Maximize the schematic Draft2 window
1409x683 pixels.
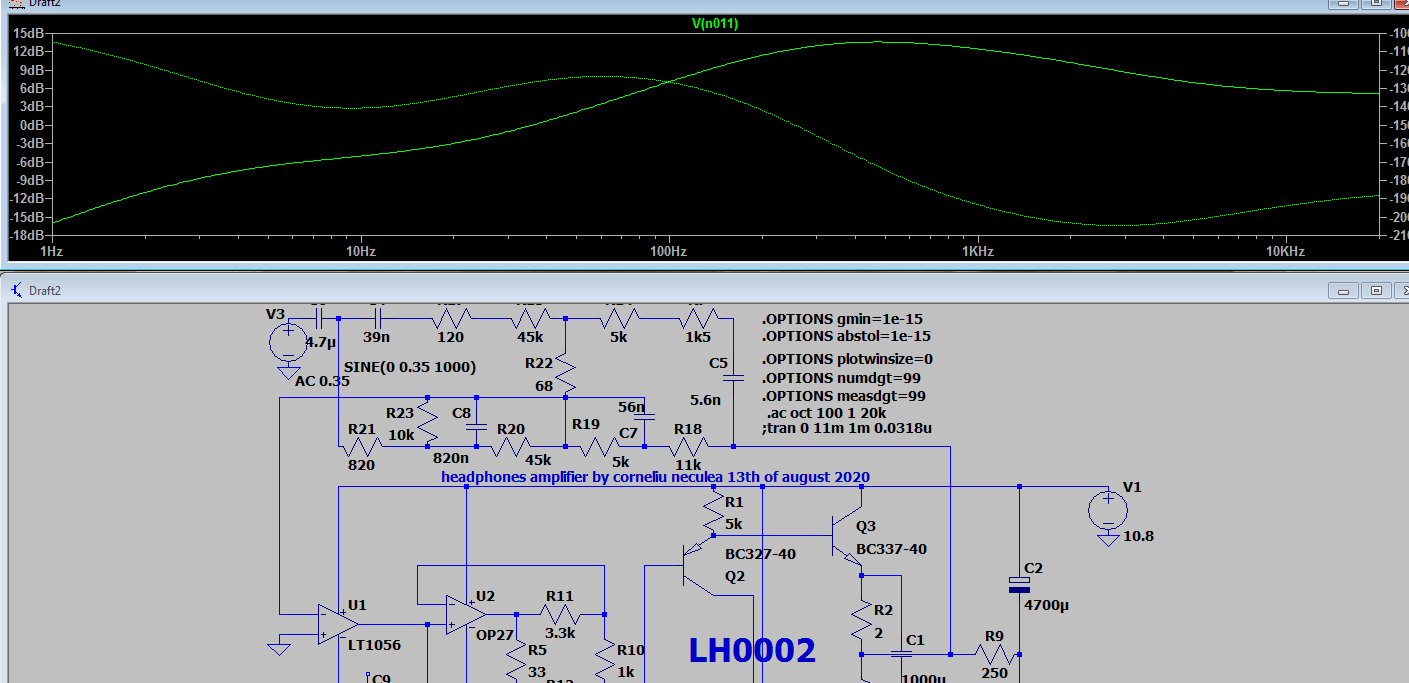click(x=1377, y=290)
